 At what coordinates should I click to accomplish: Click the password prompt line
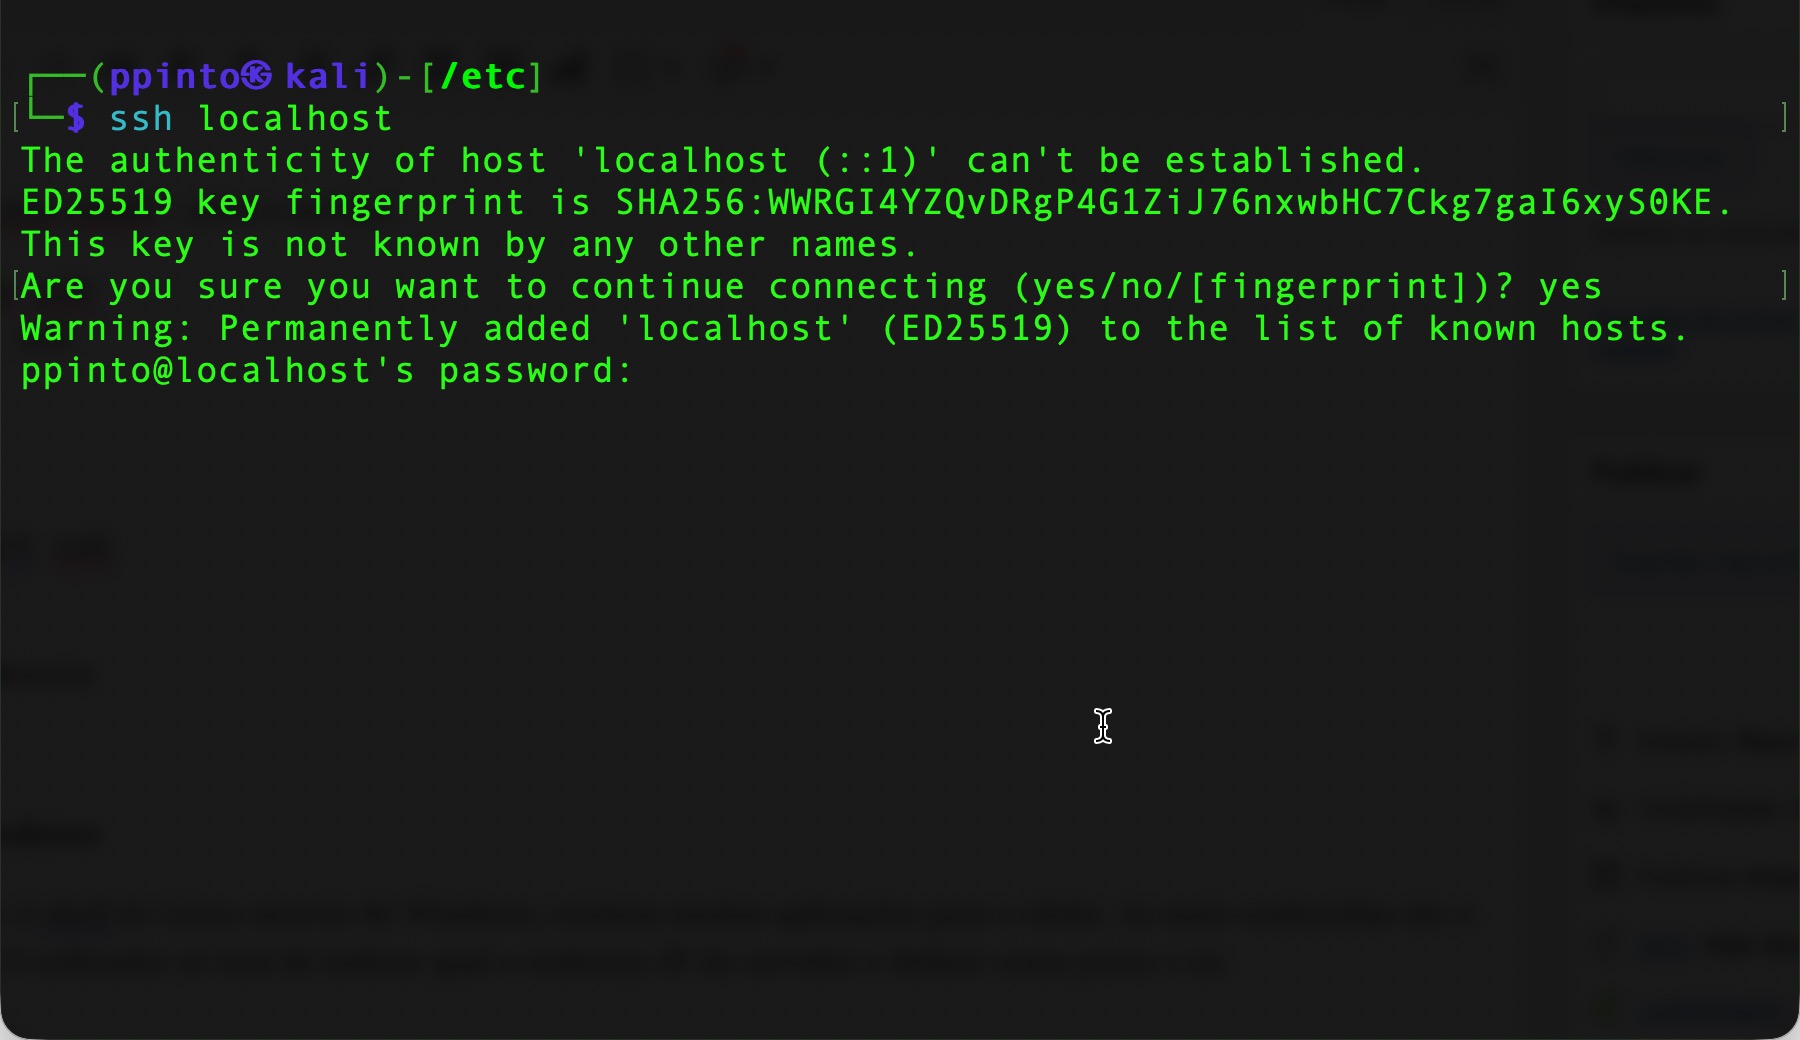tap(326, 371)
